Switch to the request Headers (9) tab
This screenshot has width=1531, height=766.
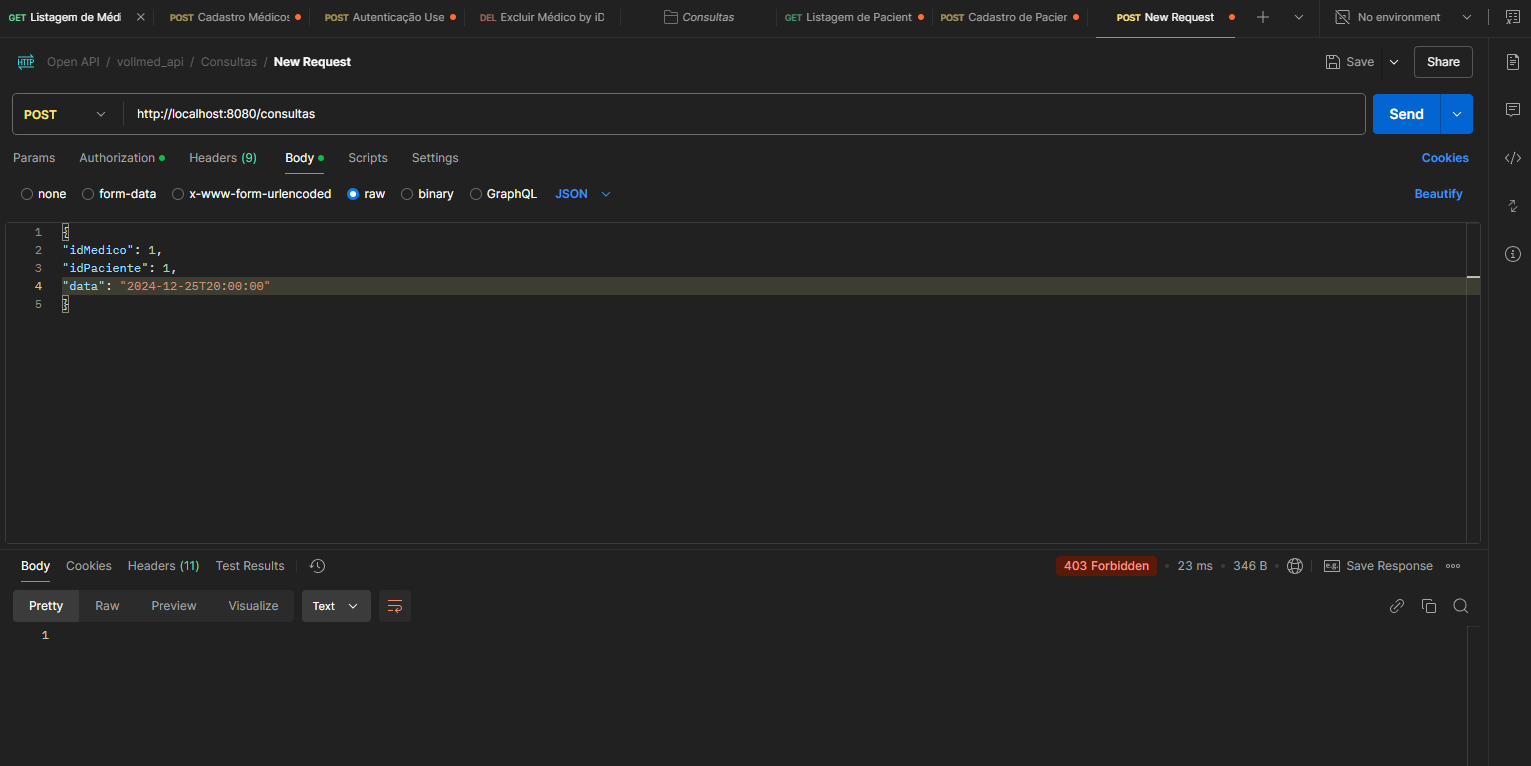pos(223,158)
